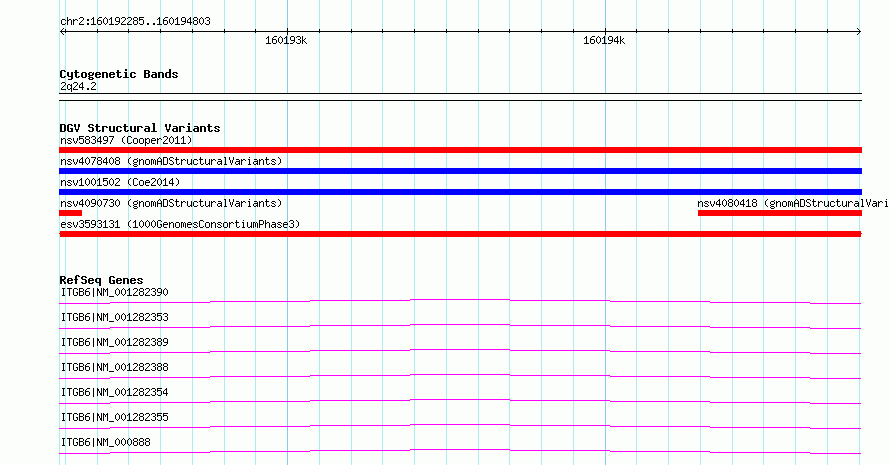
Task: Open variant label nsv4090730 (gnomADStructuralVariants)
Action: 171,203
